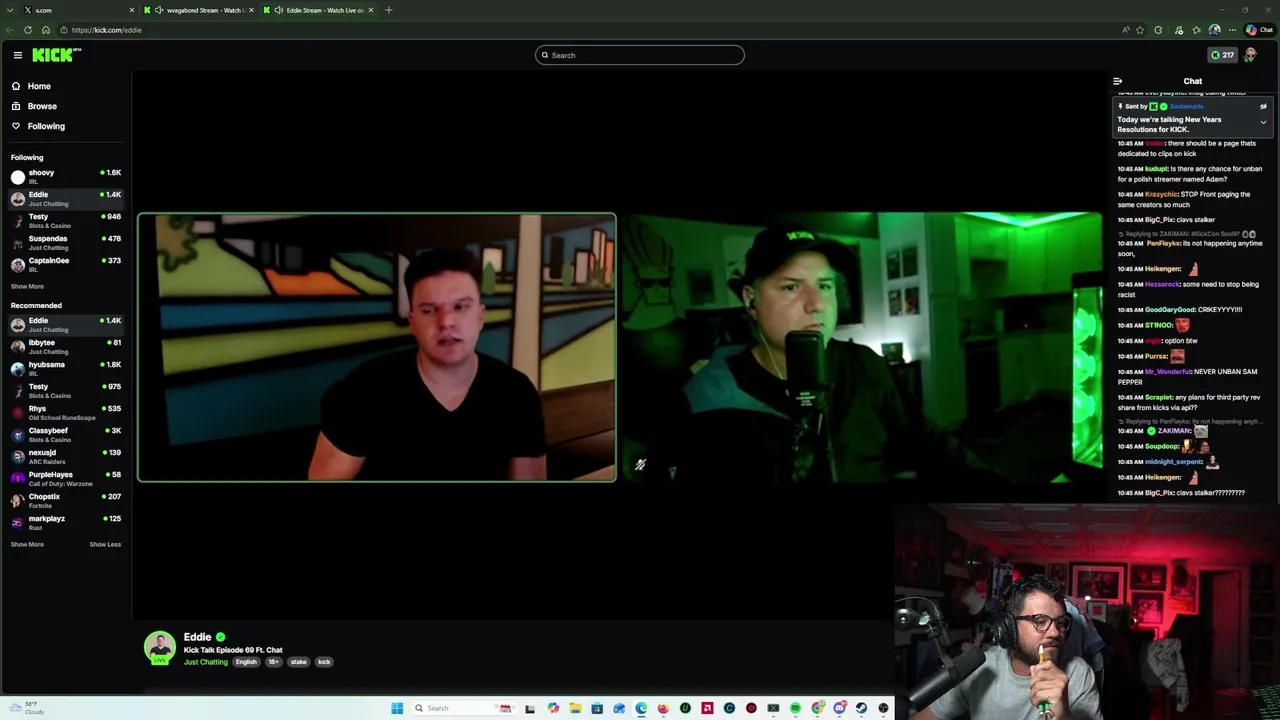
Task: Add this page to favorites
Action: (x=1140, y=30)
